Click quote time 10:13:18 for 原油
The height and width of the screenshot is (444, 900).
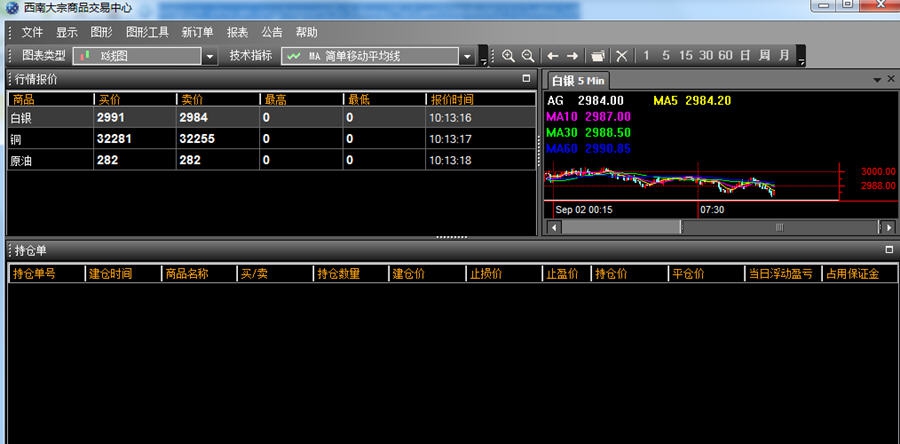(x=450, y=160)
